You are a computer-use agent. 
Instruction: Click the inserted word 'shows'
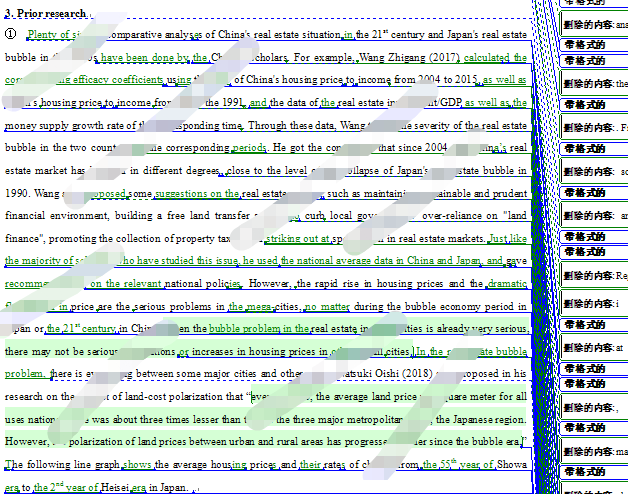click(x=139, y=464)
